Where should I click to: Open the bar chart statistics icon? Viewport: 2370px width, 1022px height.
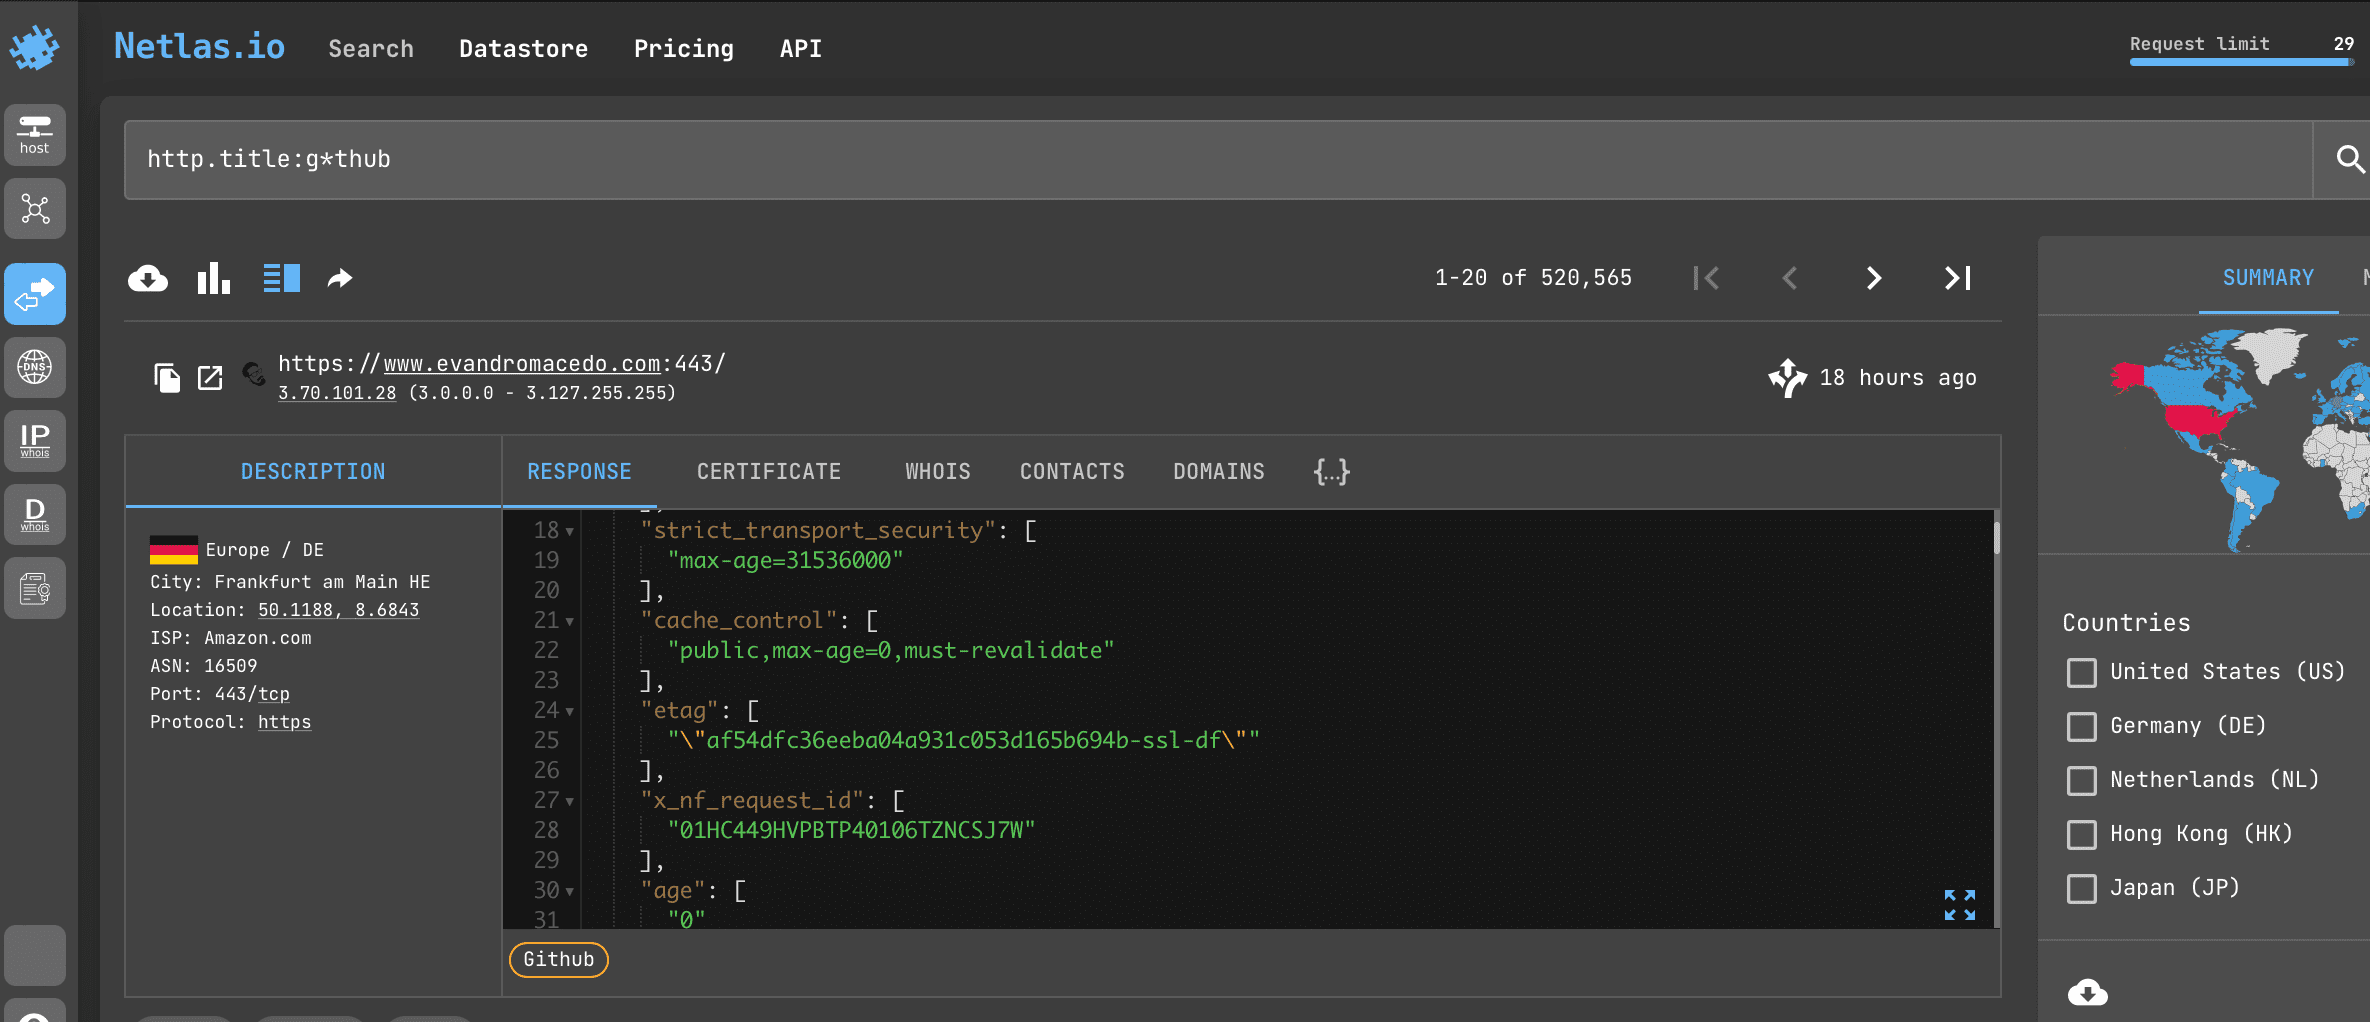click(x=214, y=278)
